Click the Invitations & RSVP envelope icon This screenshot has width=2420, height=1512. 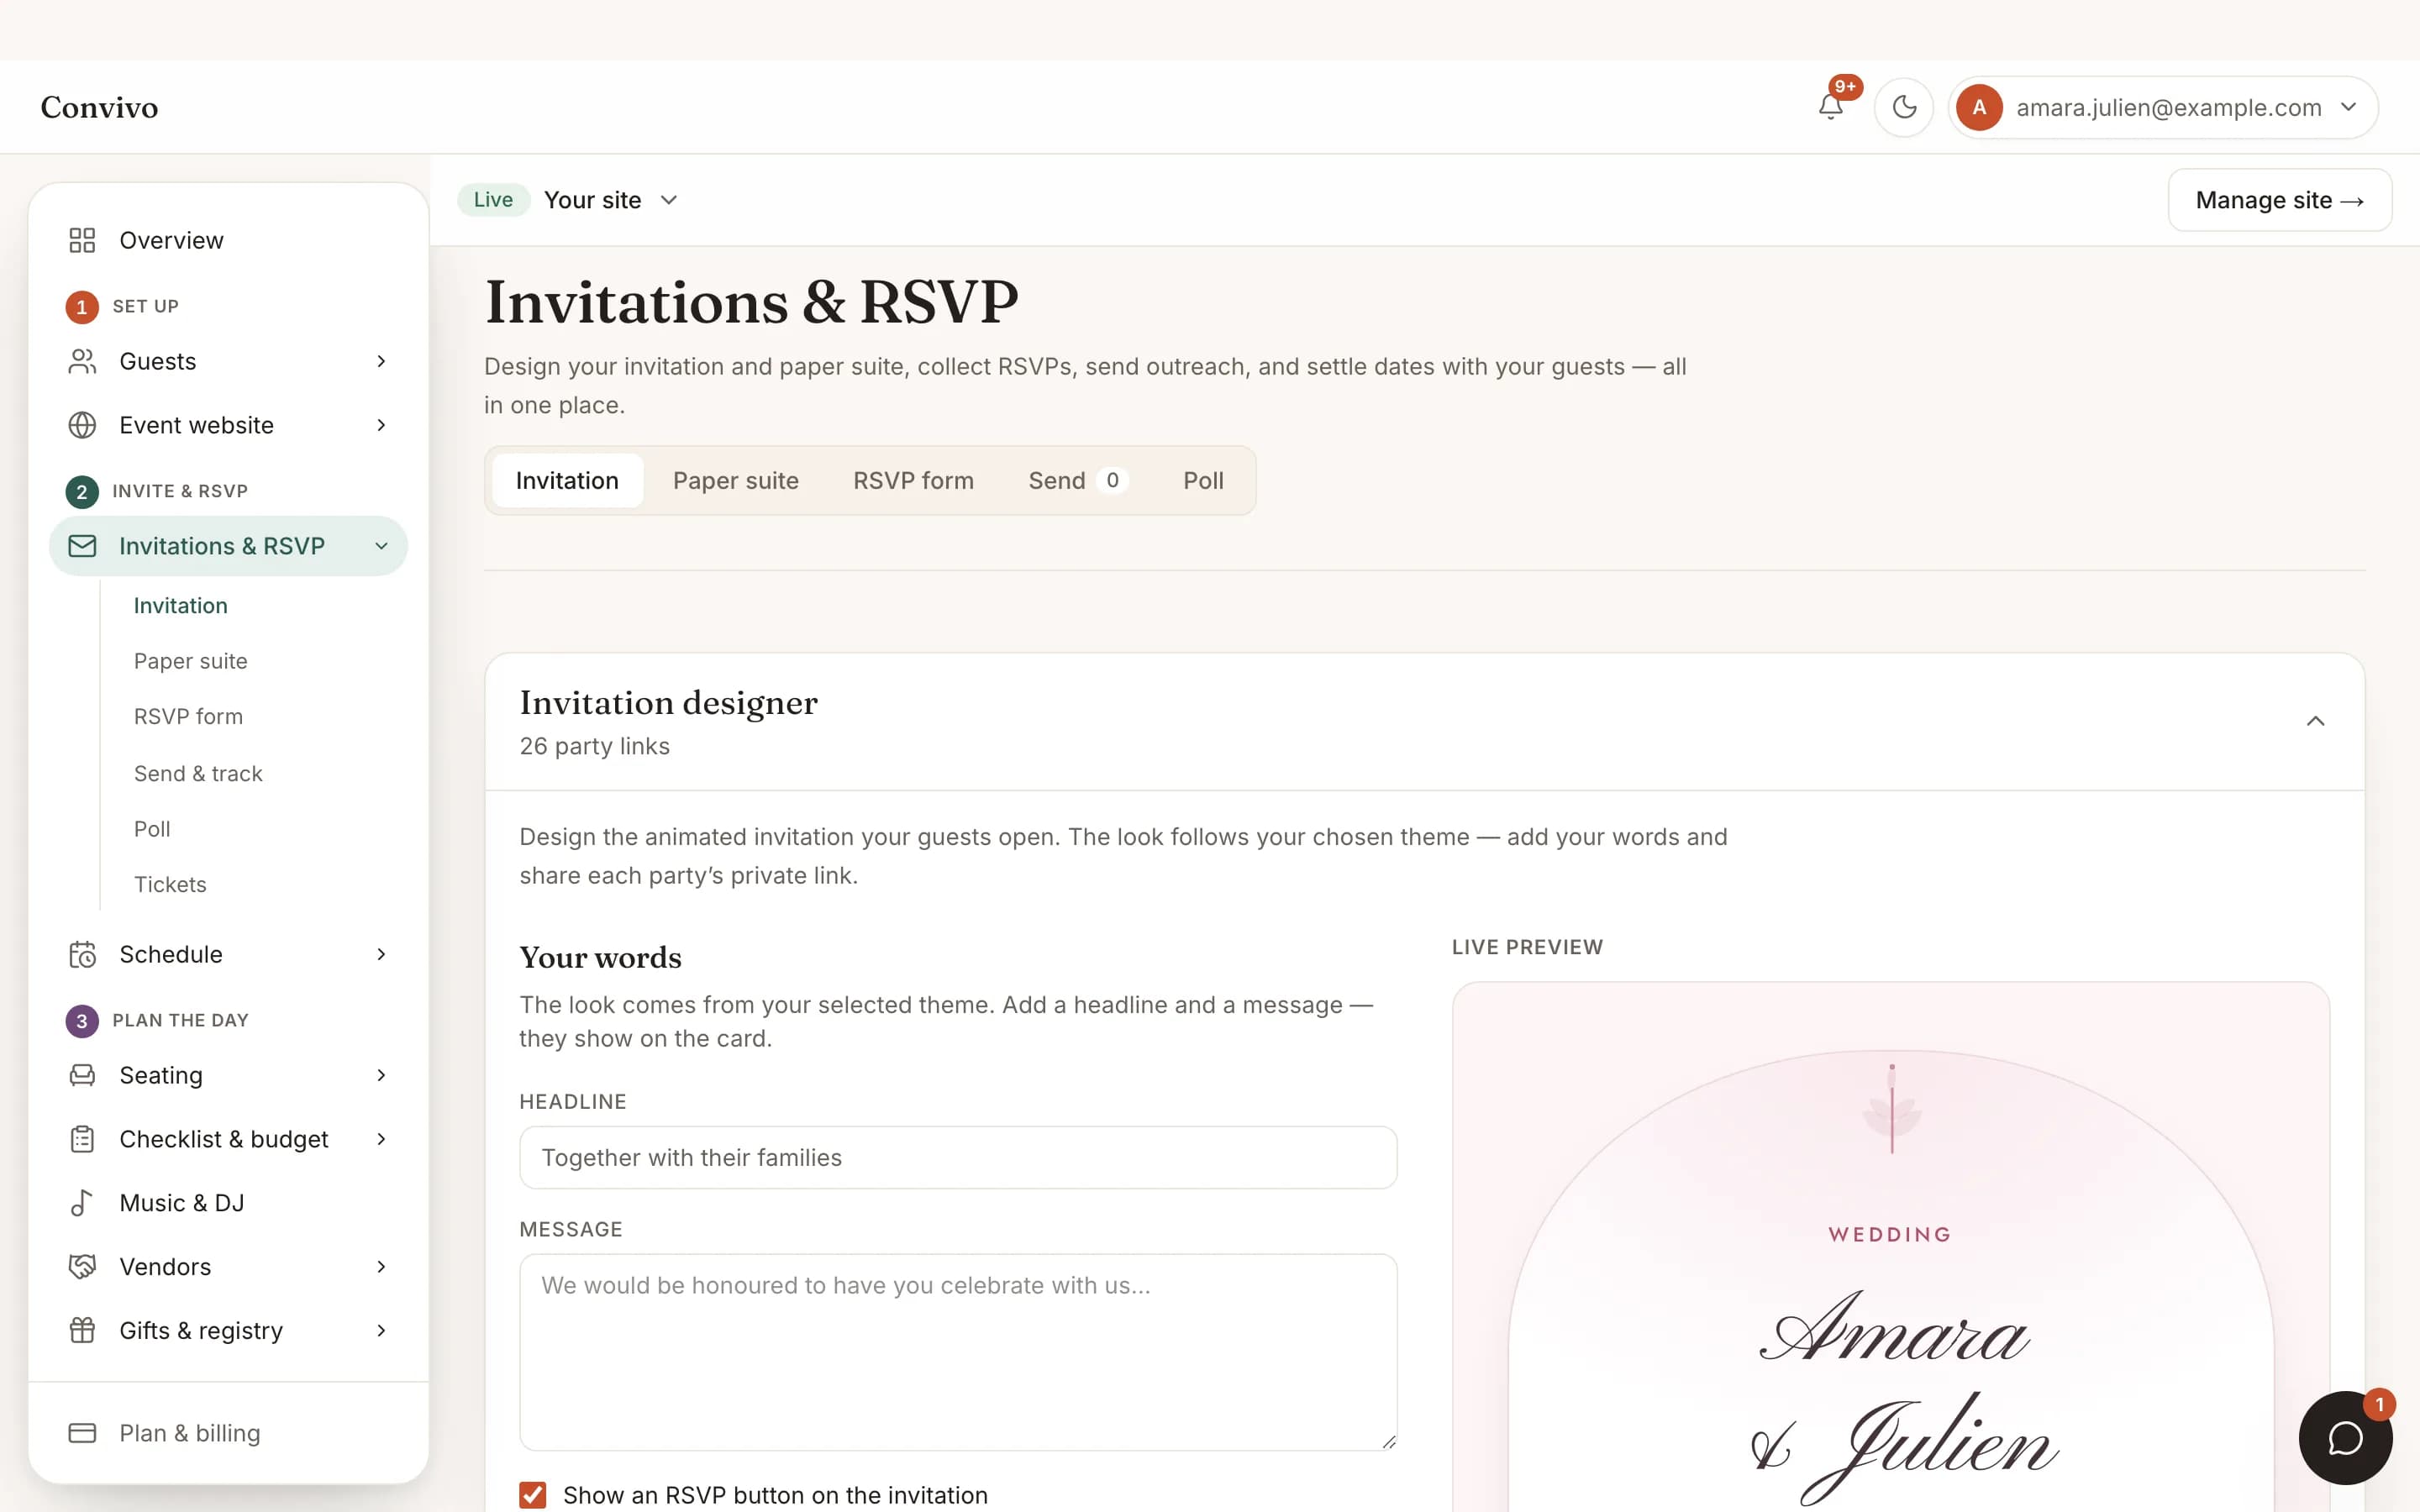coord(82,546)
